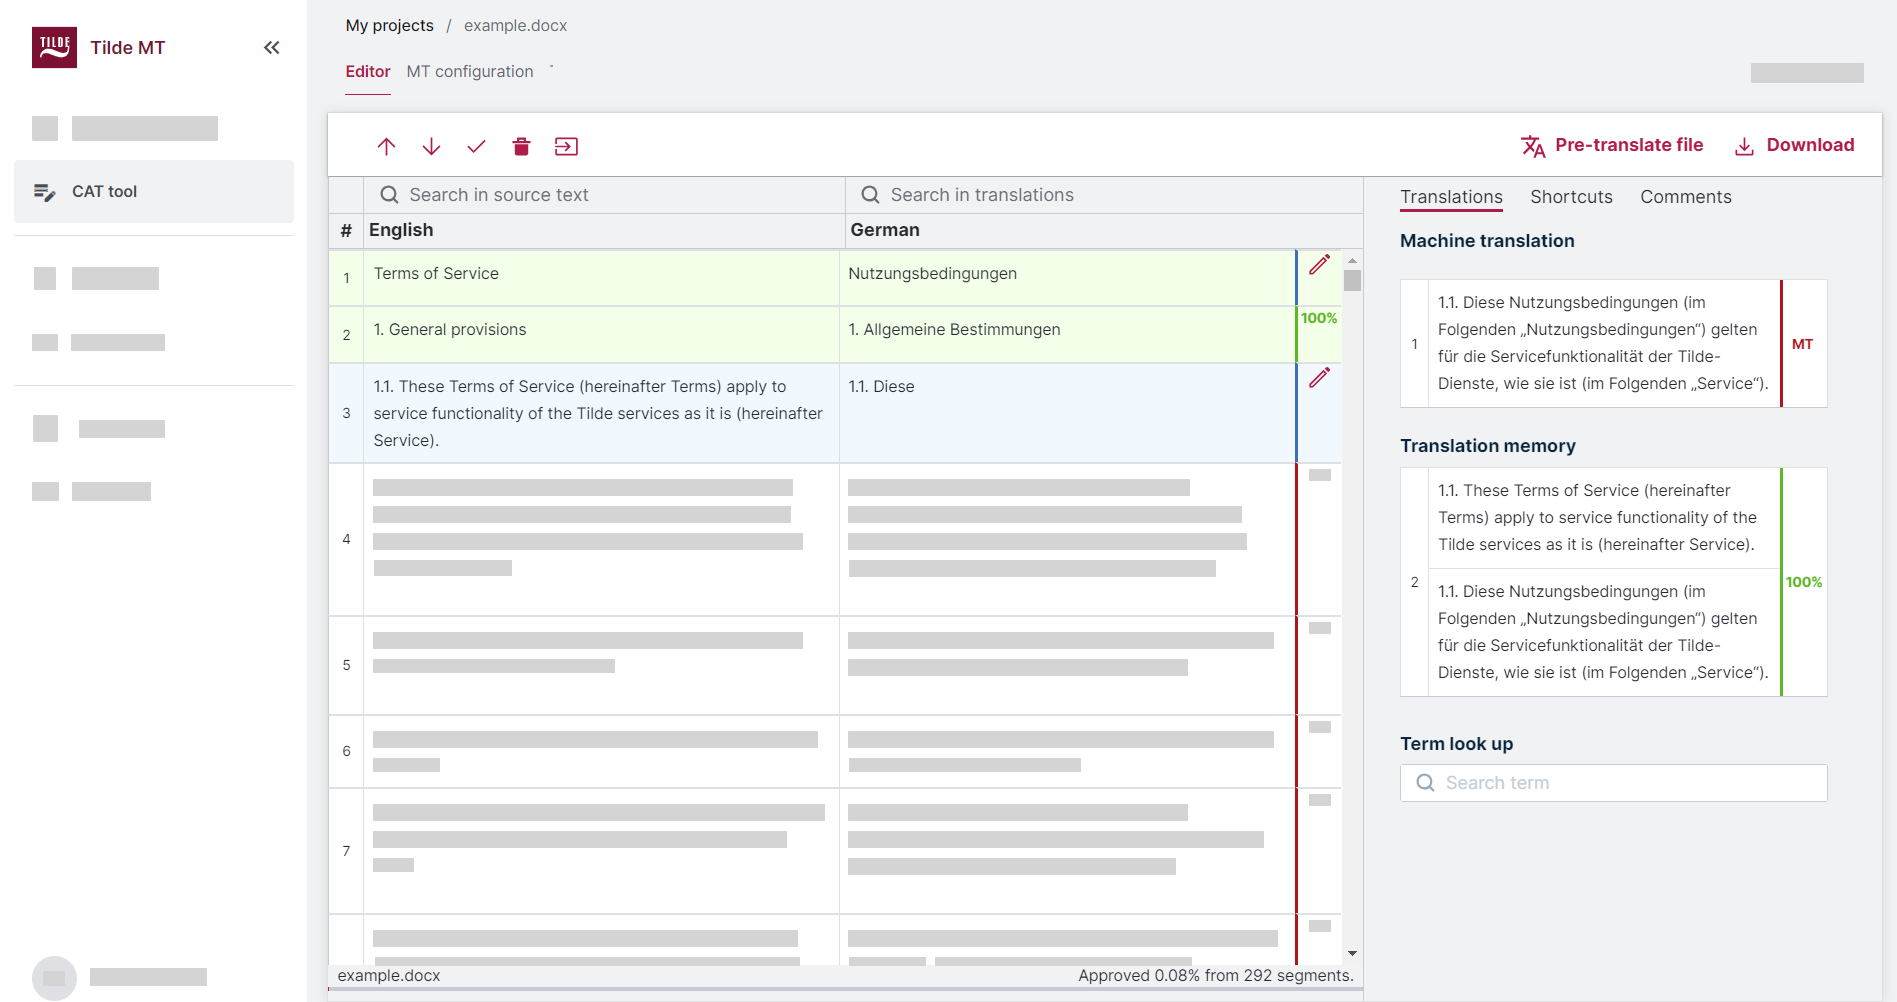Switch to the Editor tab

coord(368,72)
